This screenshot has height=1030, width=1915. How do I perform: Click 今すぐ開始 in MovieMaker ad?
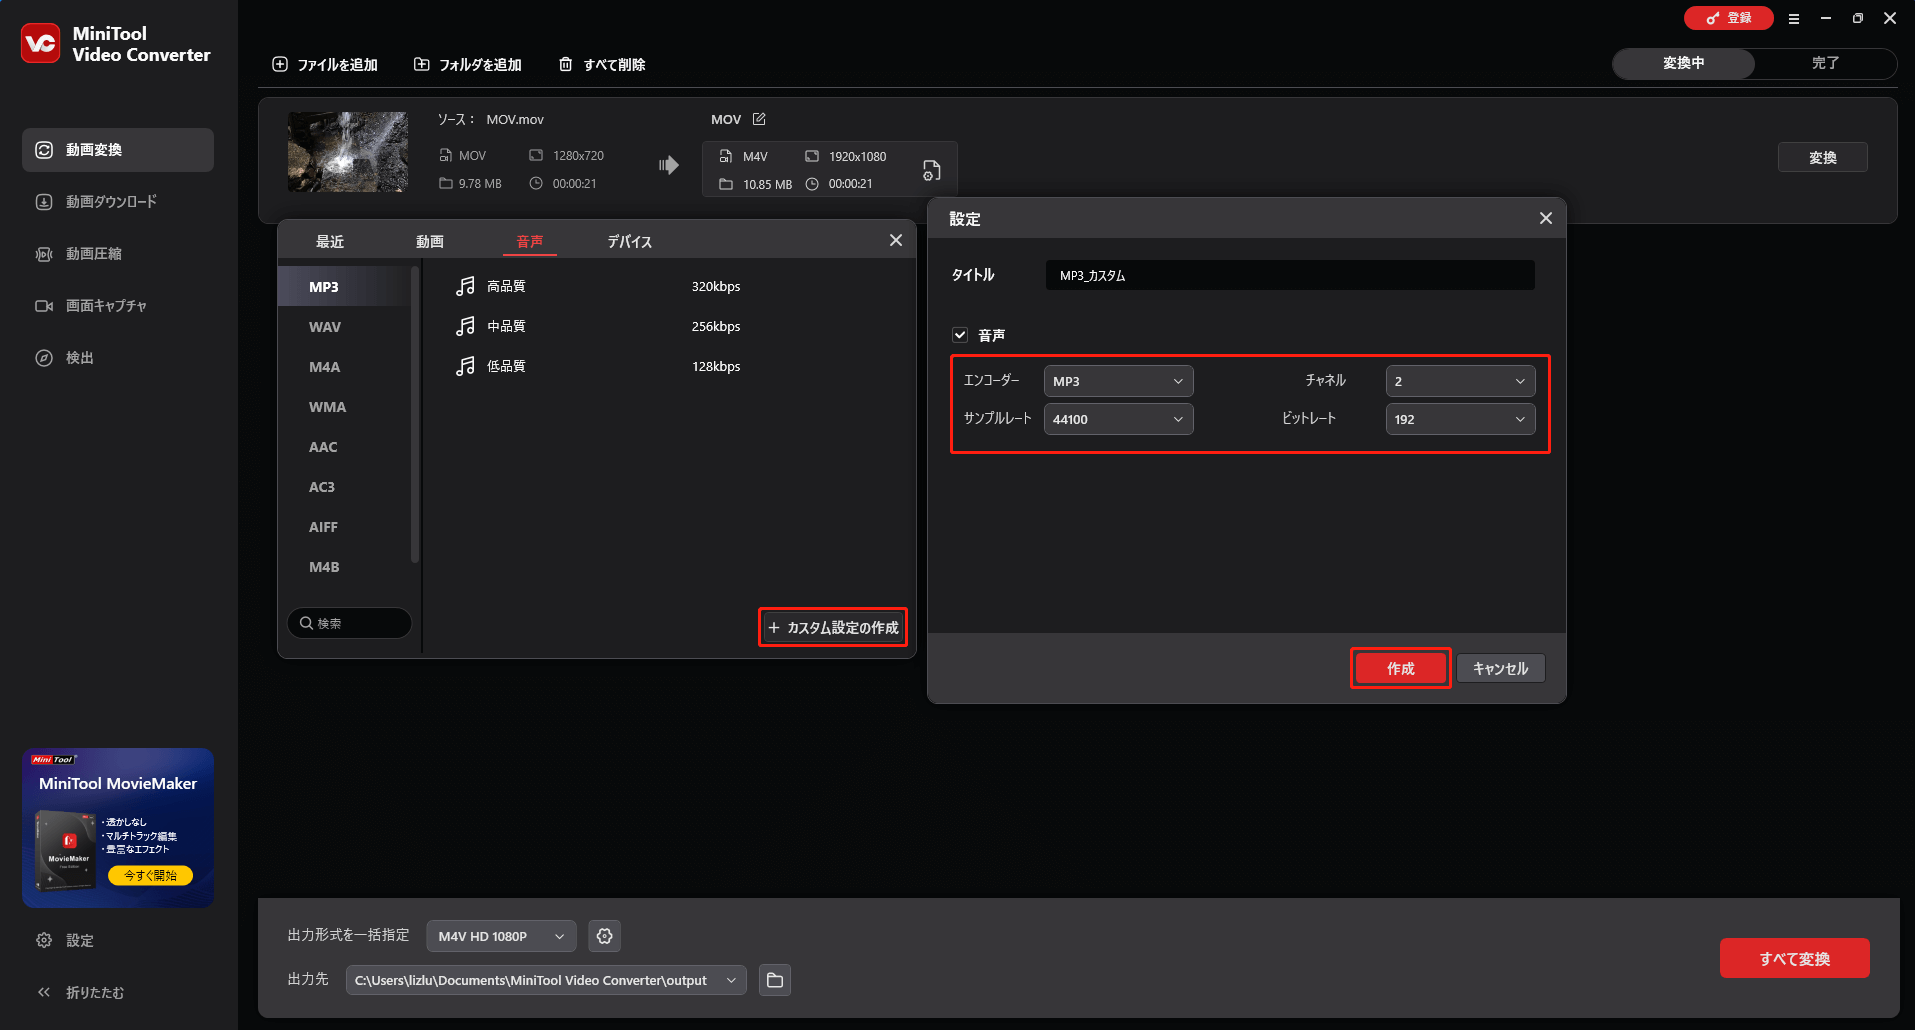click(x=150, y=875)
